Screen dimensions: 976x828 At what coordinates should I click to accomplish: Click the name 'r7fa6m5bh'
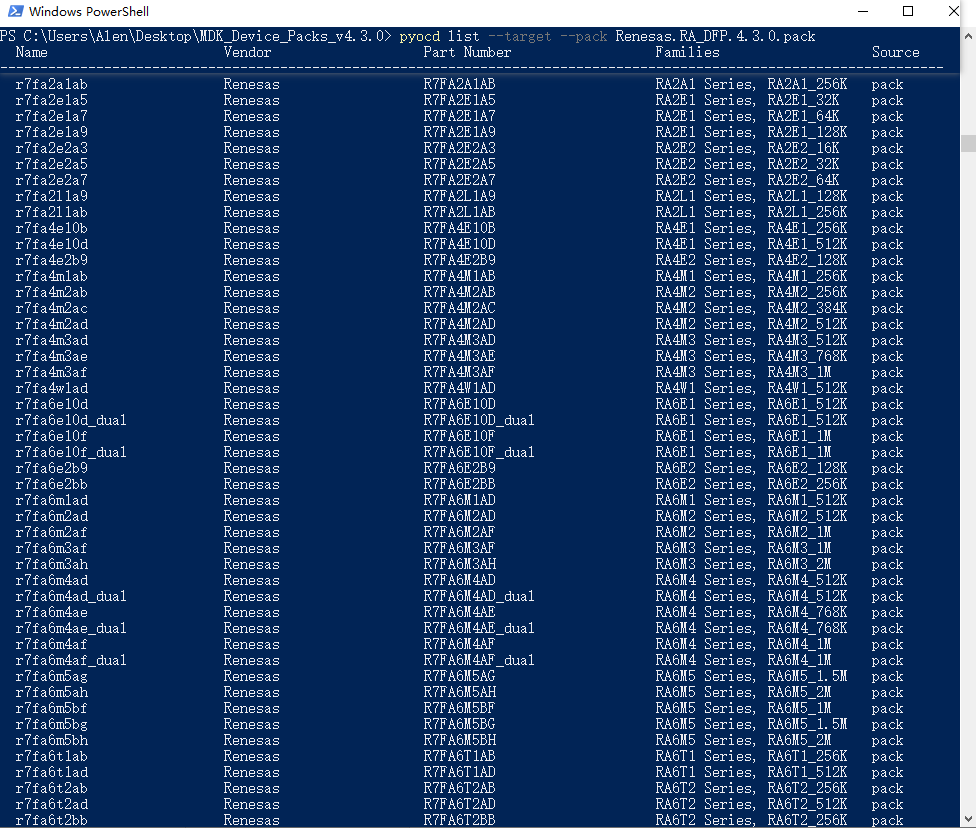tap(52, 740)
